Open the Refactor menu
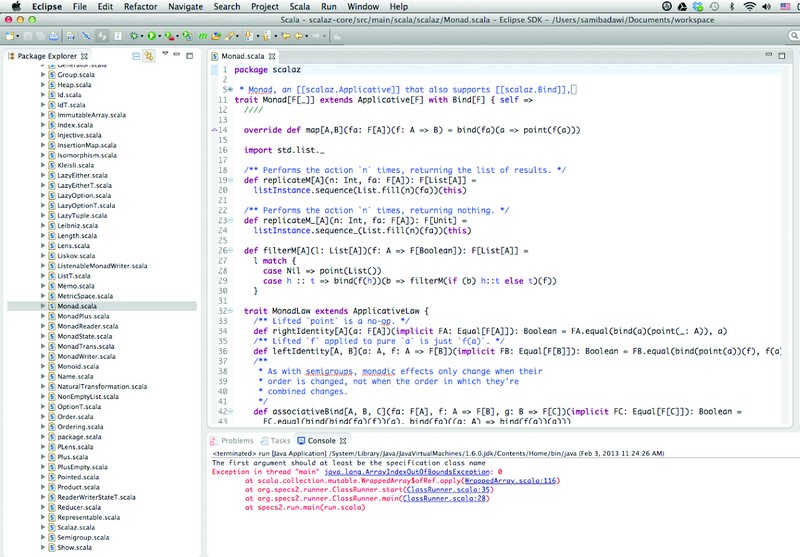This screenshot has width=800, height=557. [x=140, y=7]
